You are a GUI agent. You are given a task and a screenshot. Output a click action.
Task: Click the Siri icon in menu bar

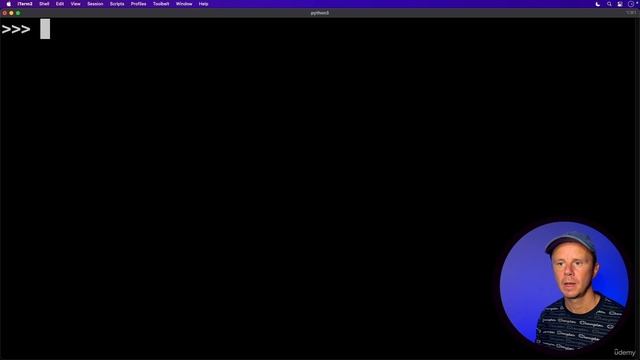click(x=631, y=4)
